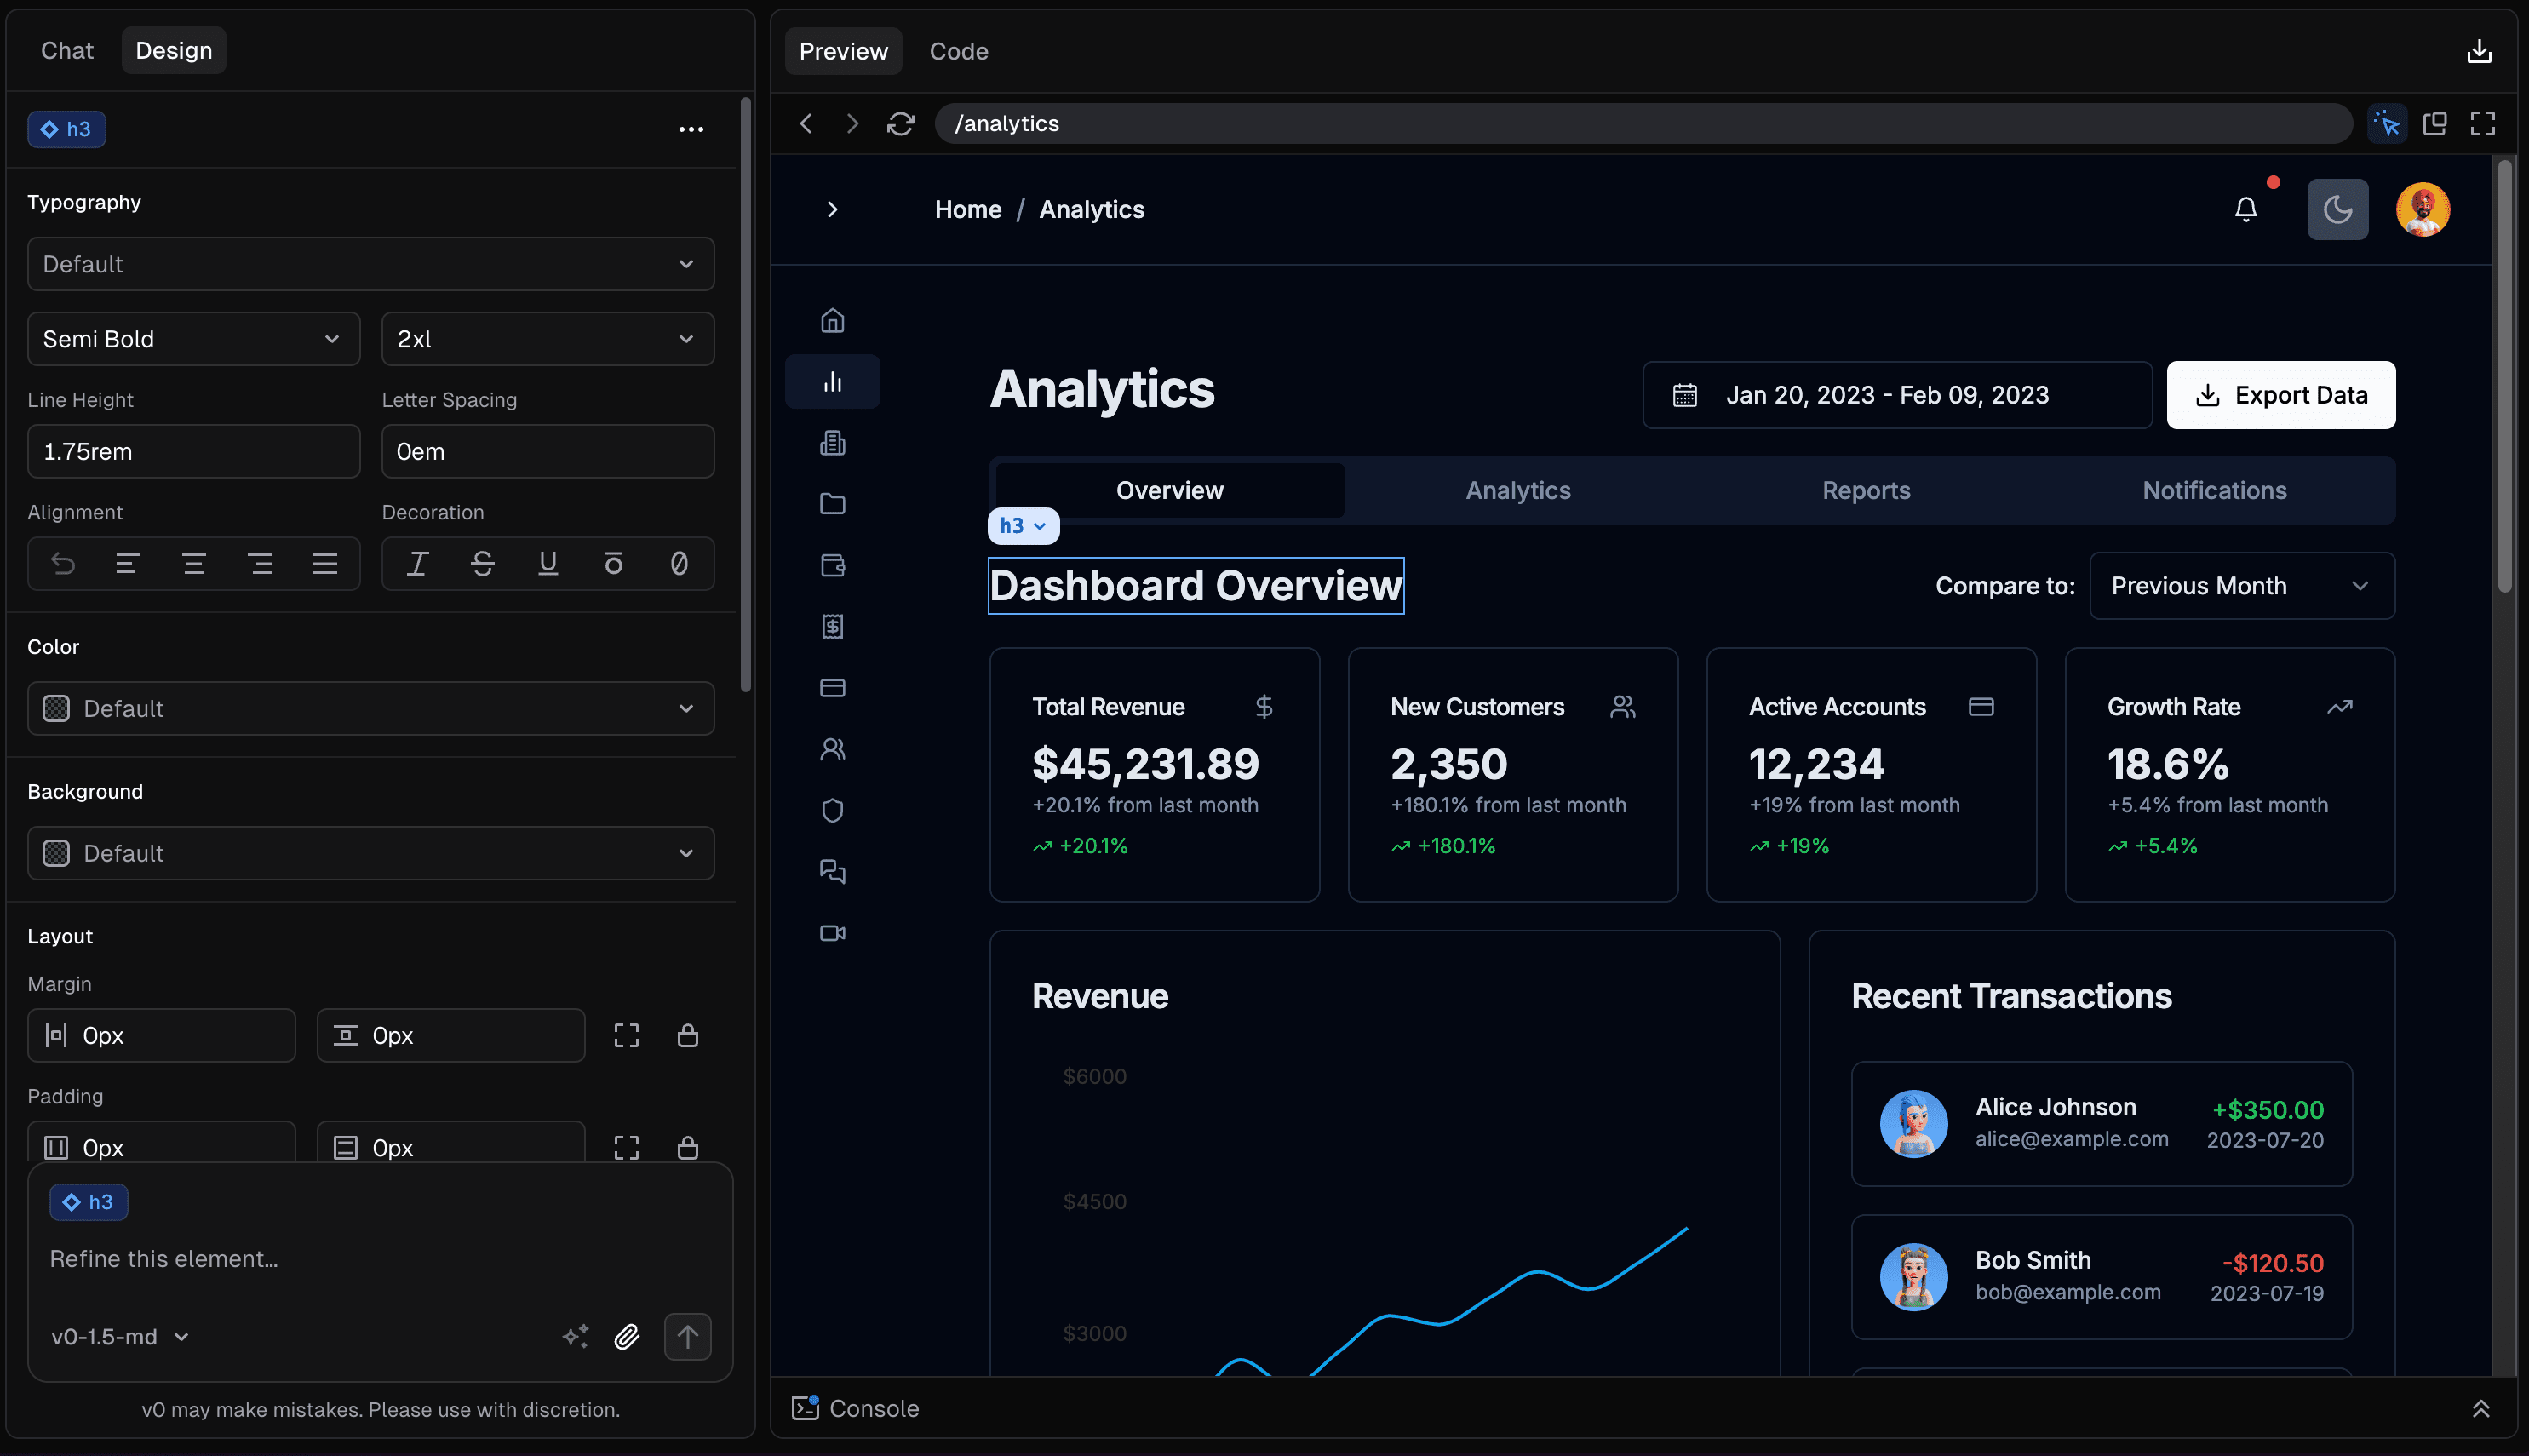Refresh the preview page
Screen dimensions: 2529x1456
900,123
